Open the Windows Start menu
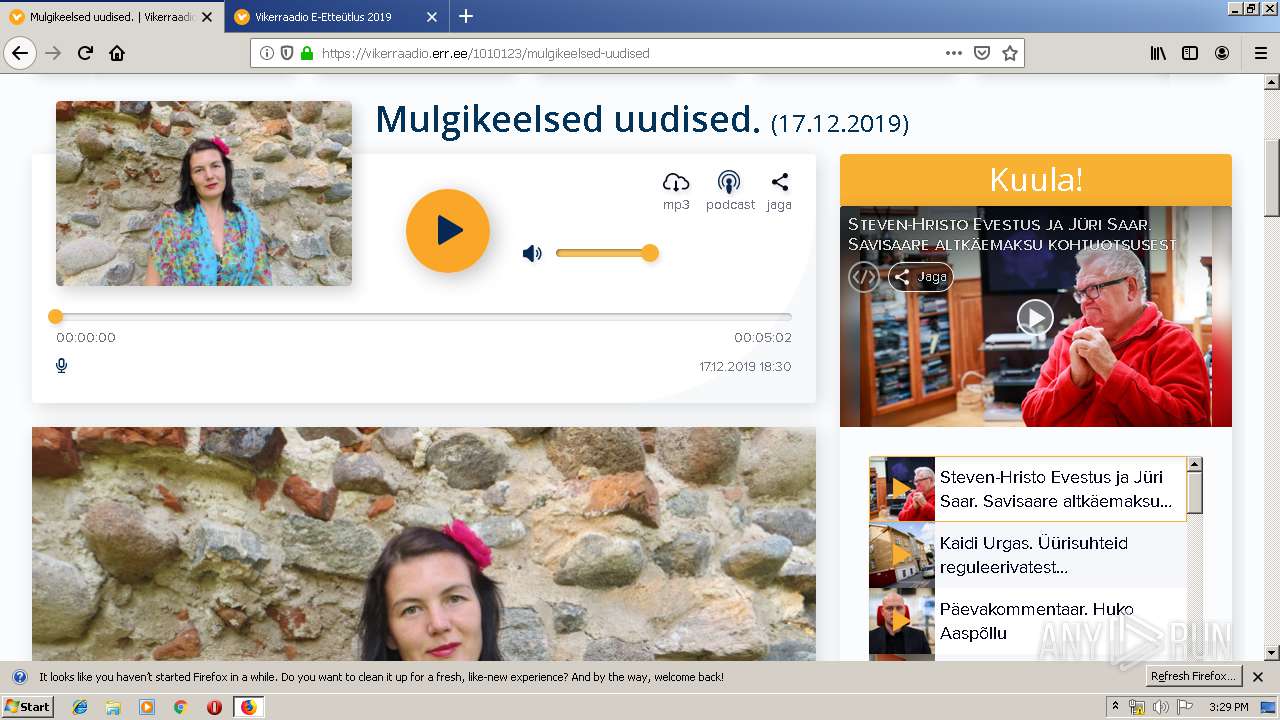Screen dimensions: 1280x720 point(28,707)
